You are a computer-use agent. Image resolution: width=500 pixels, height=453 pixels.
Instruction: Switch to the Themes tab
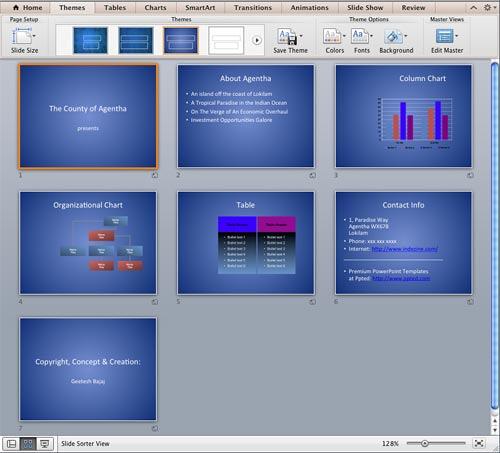click(x=72, y=7)
